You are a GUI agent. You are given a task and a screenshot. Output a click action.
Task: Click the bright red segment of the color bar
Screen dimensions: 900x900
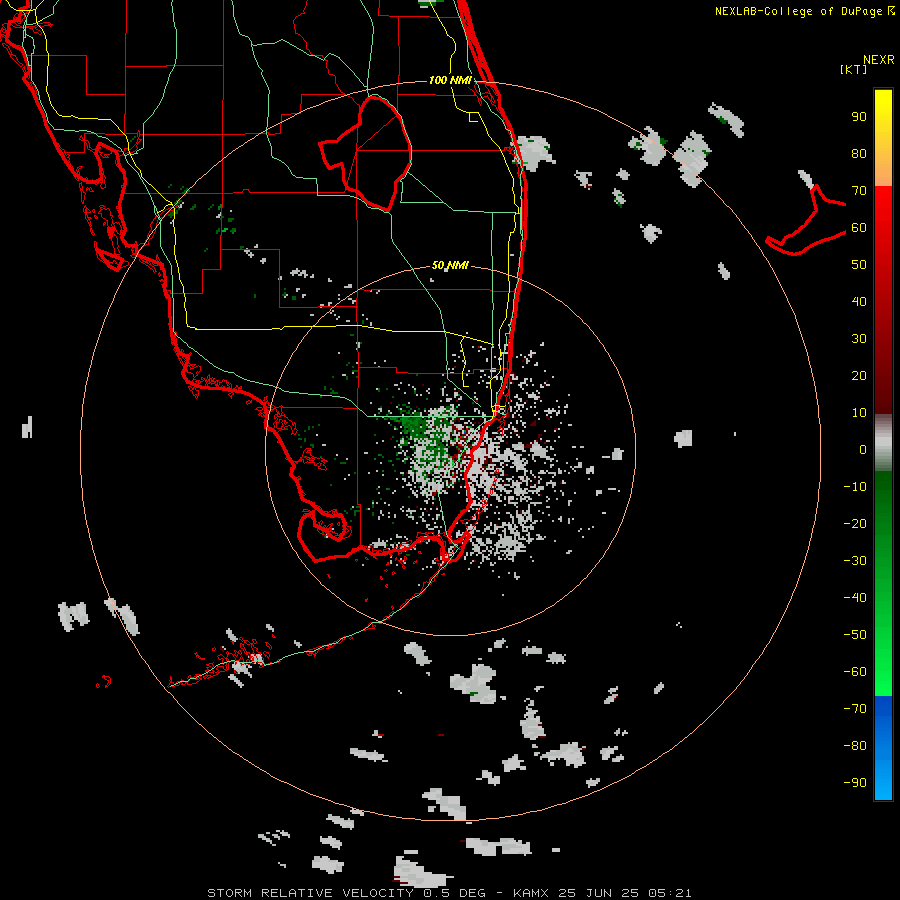(883, 230)
